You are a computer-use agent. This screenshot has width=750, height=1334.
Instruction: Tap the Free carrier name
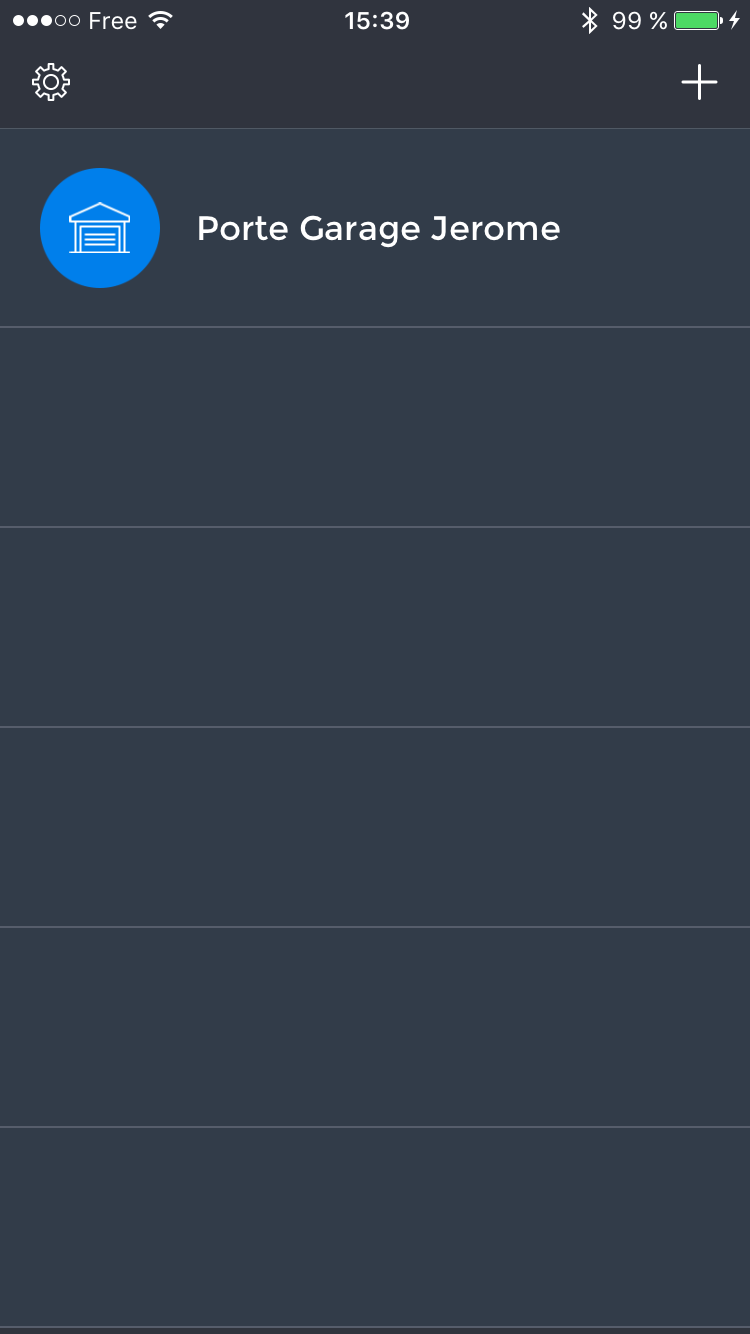point(112,21)
